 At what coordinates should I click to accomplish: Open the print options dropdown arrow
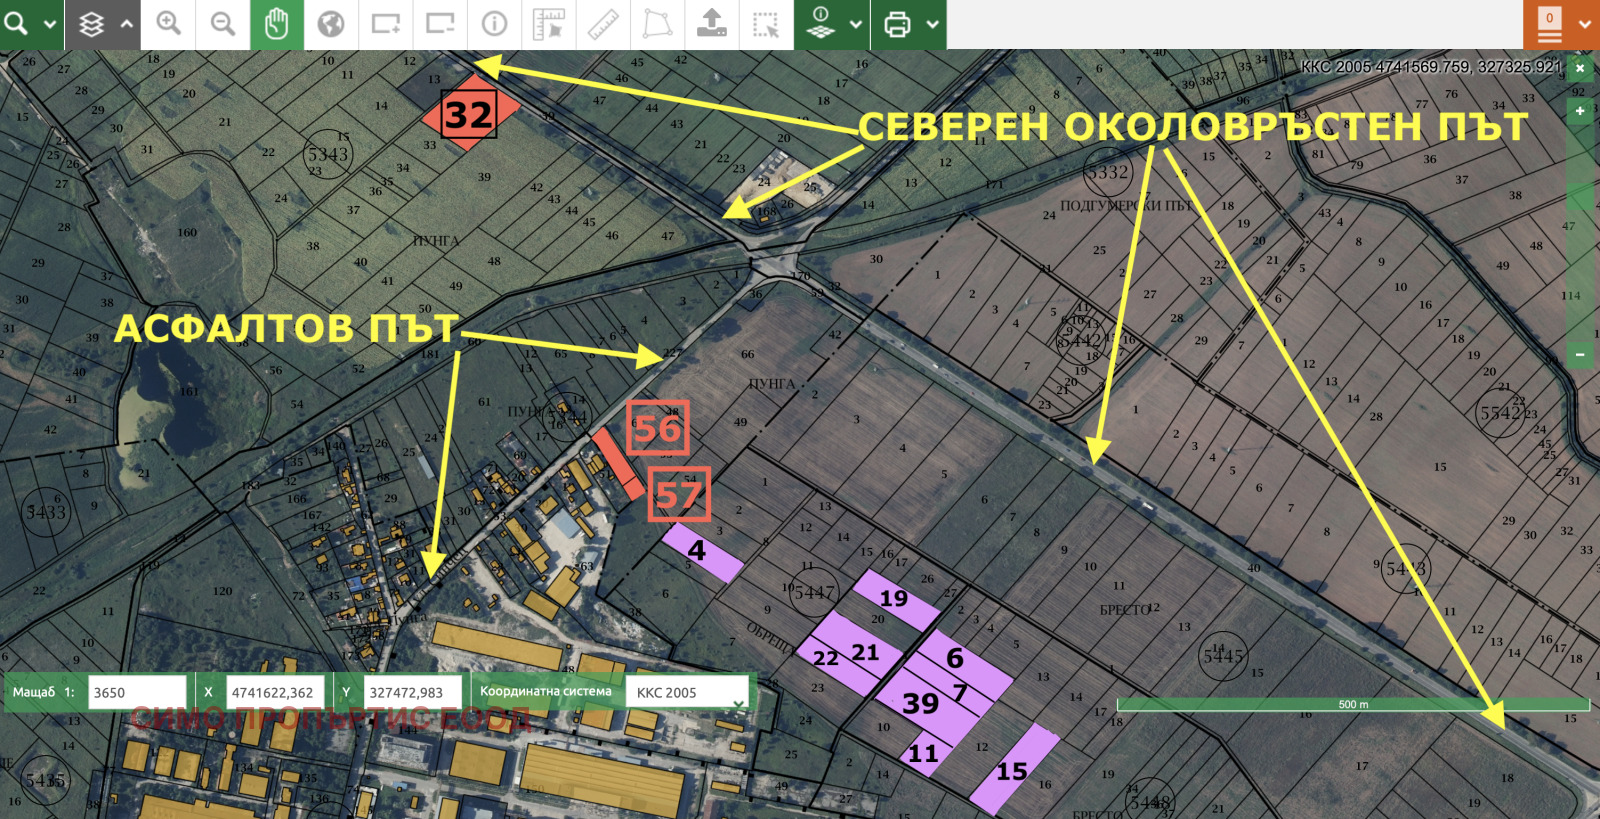coord(932,24)
